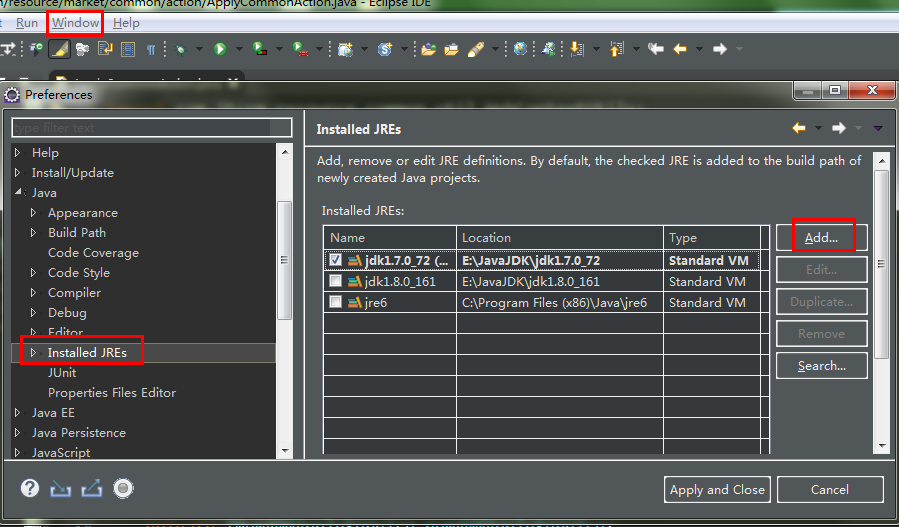Expand the Debug tree node

pyautogui.click(x=33, y=313)
